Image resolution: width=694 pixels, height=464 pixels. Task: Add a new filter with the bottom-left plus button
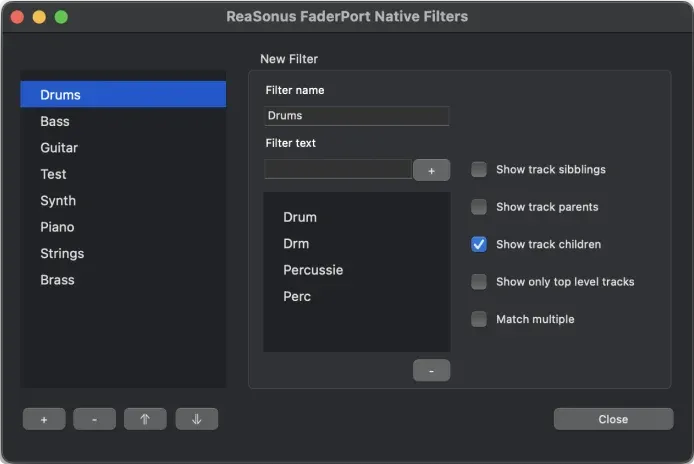tap(44, 419)
